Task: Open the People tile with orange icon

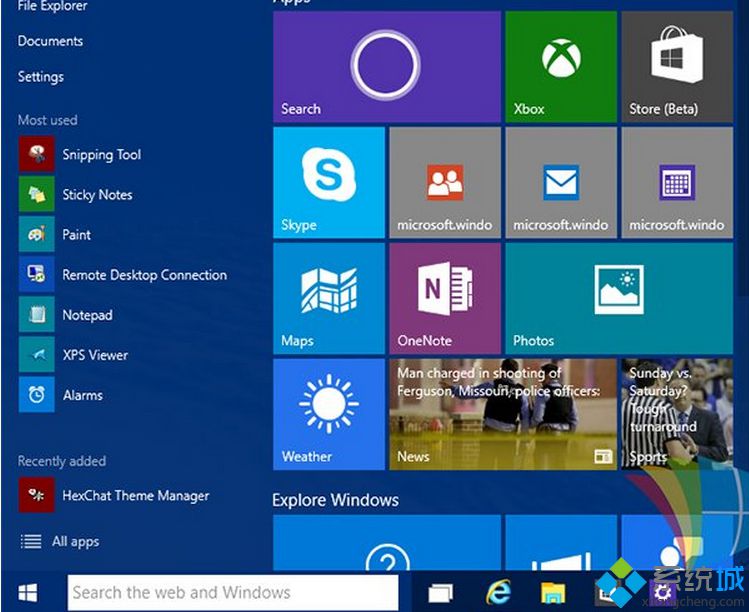Action: tap(445, 183)
